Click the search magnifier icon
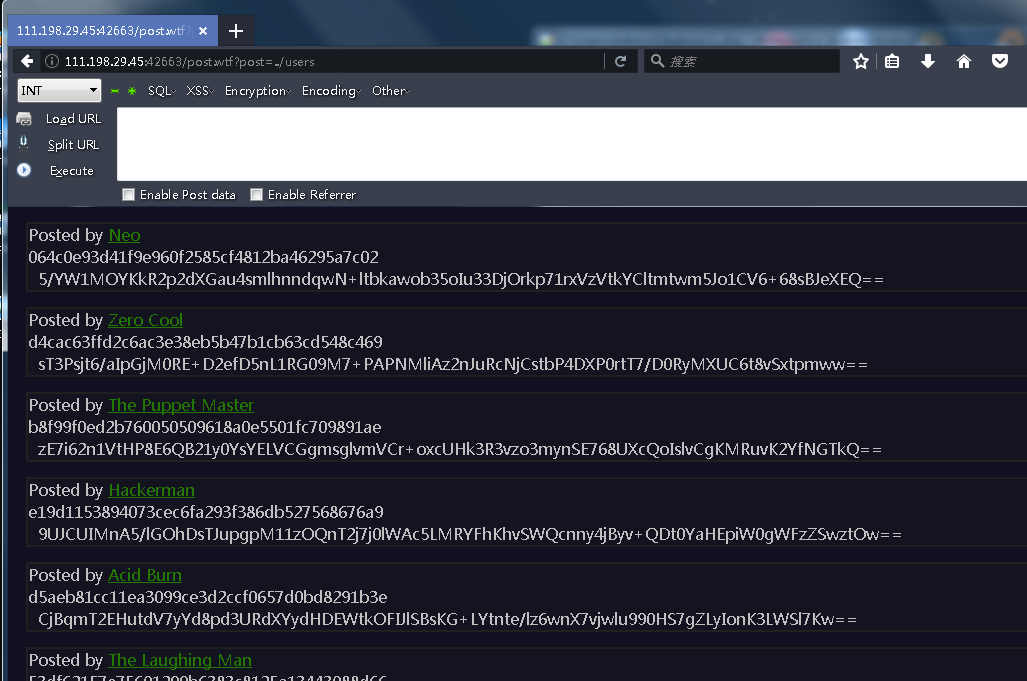This screenshot has height=681, width=1027. [x=657, y=61]
